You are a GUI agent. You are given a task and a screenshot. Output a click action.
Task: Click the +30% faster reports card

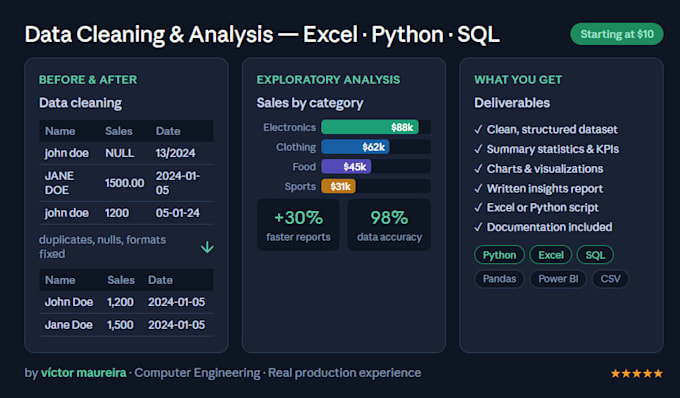pyautogui.click(x=298, y=225)
